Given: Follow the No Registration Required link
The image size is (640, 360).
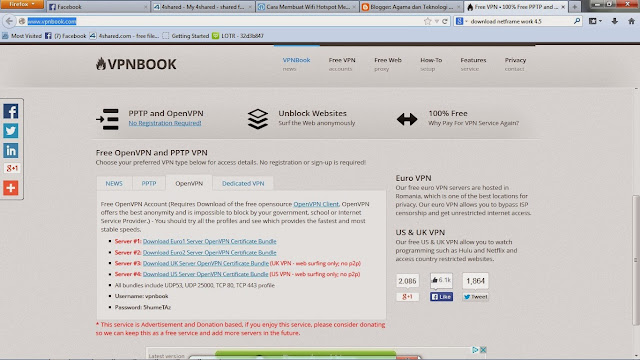Looking at the screenshot, I should [x=165, y=123].
